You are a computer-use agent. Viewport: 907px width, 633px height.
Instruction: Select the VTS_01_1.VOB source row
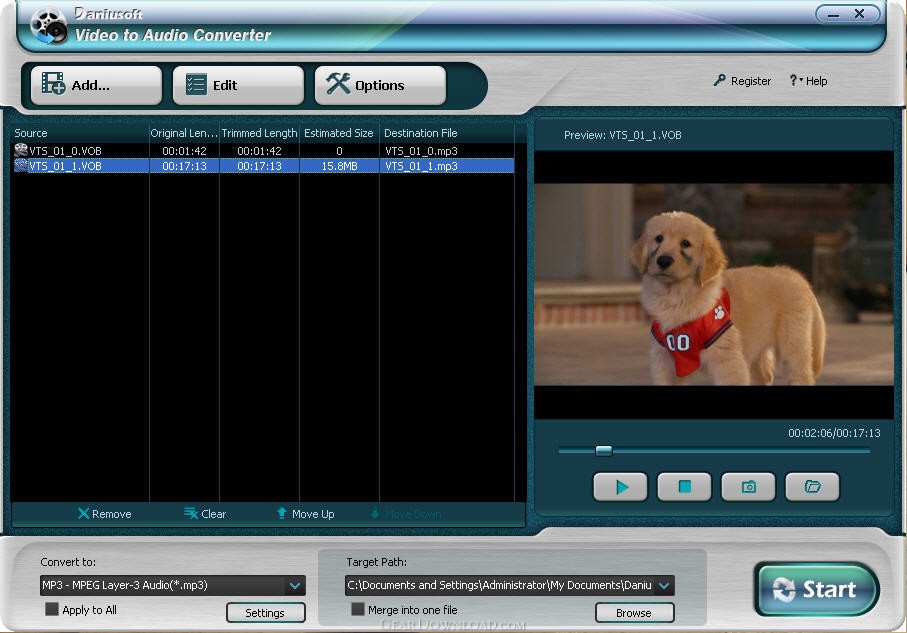pos(263,166)
